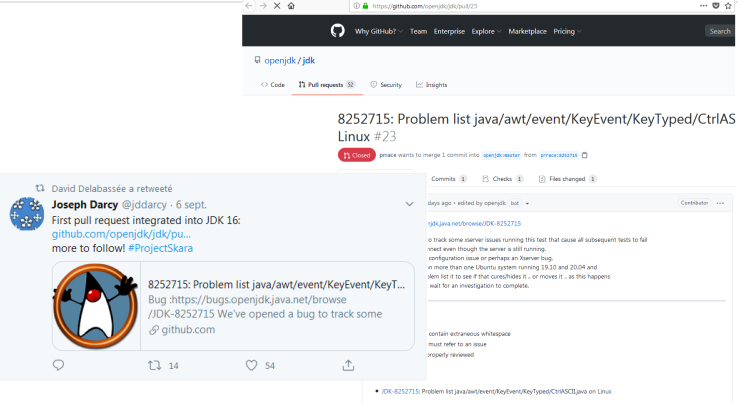This screenshot has width=738, height=407.
Task: Click Joseph Darcy's profile avatar
Action: point(27,214)
